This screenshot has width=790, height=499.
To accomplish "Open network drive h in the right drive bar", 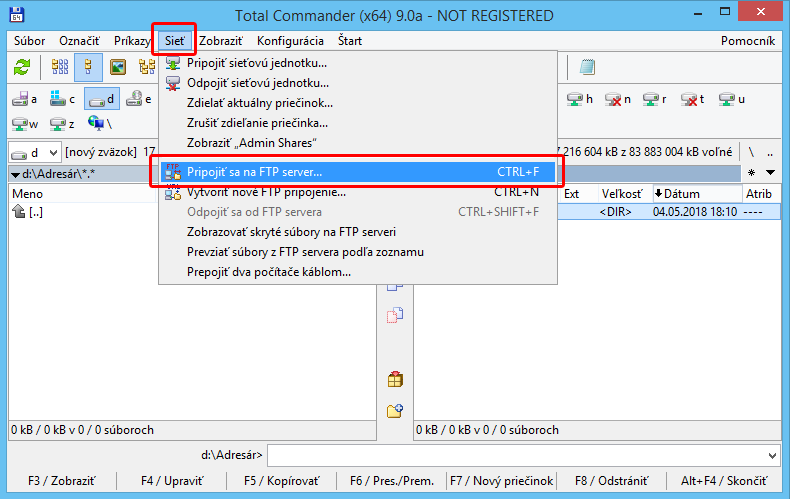I will [580, 99].
